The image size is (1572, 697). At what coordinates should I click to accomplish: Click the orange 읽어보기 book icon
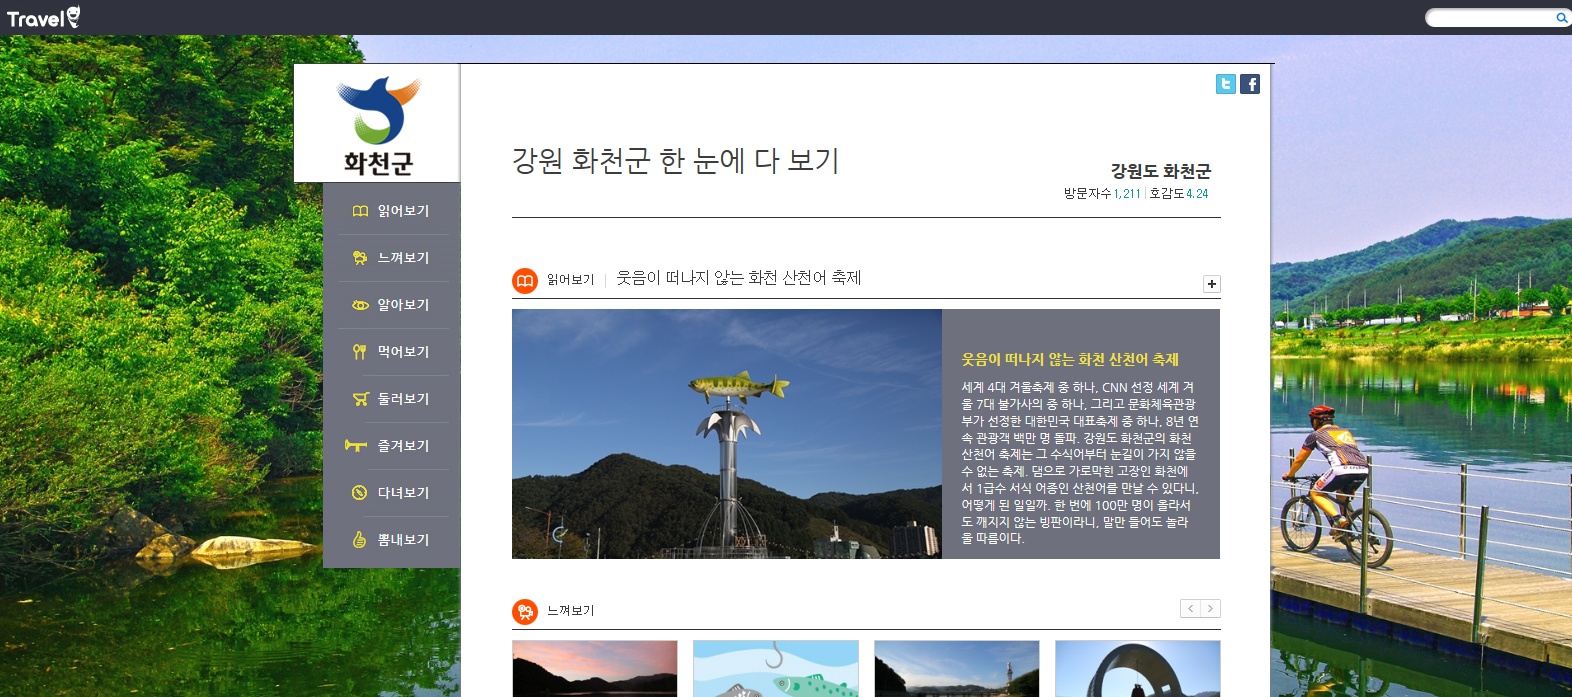click(525, 281)
